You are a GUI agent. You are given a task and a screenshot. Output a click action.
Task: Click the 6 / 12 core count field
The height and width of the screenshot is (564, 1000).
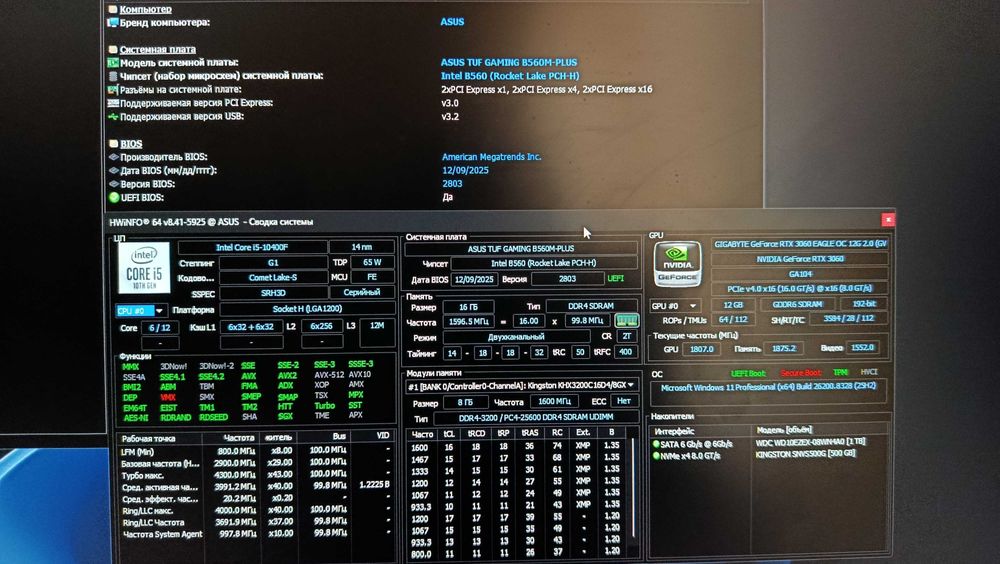(x=159, y=327)
